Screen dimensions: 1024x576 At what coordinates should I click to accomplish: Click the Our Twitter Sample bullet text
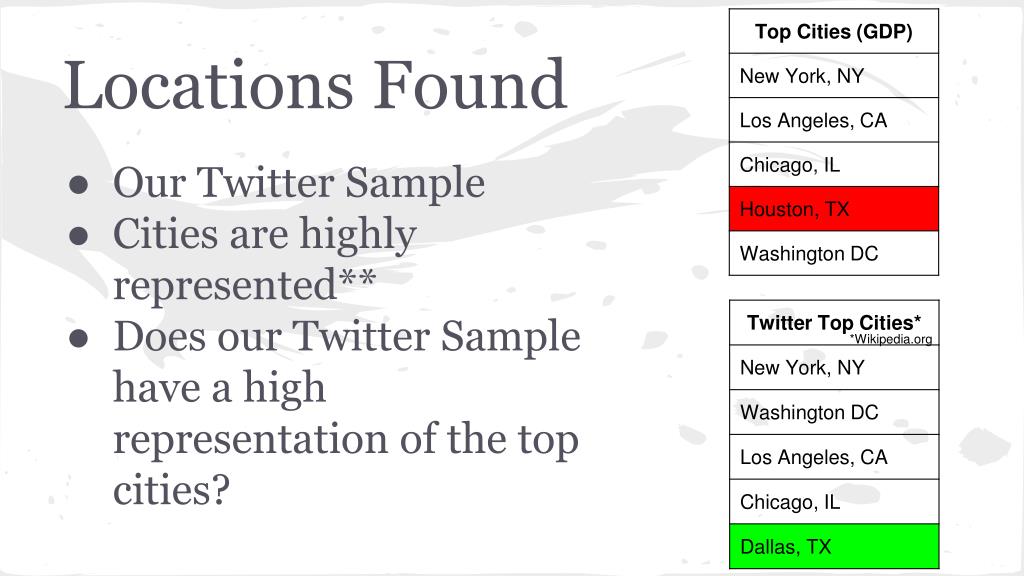[x=299, y=182]
